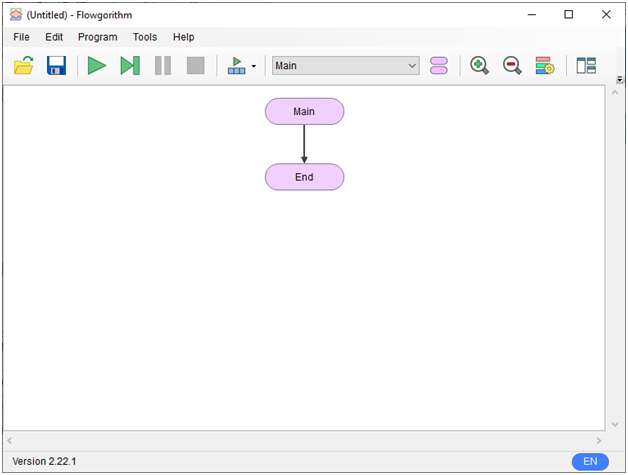Zoom in on the flowchart

[479, 65]
